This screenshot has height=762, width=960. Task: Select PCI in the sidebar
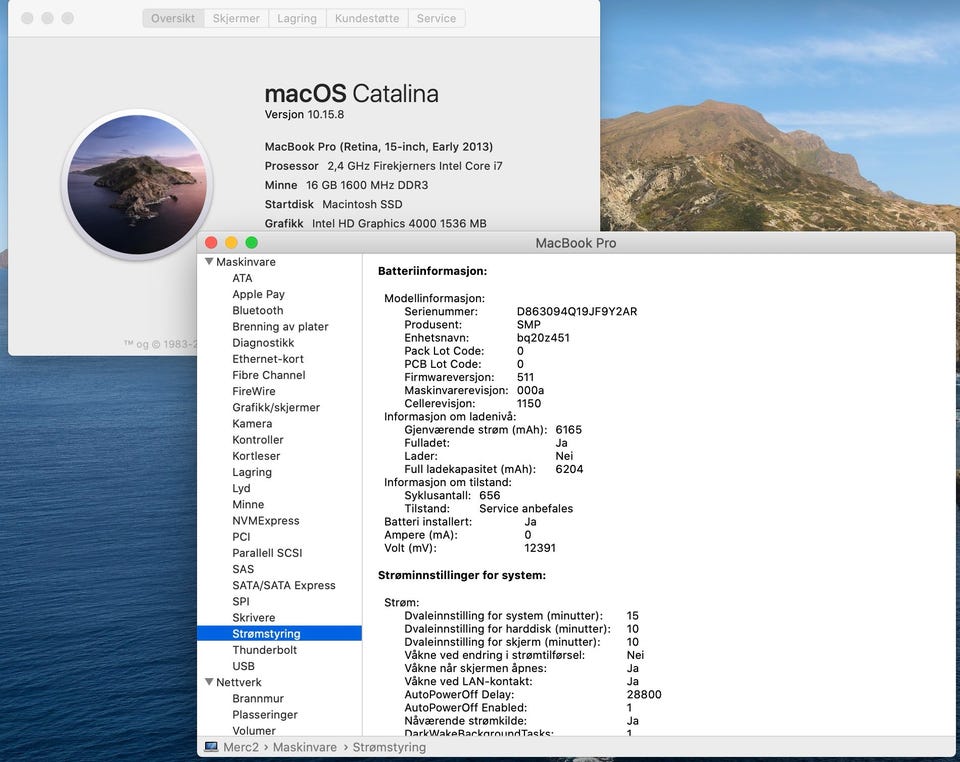[241, 537]
